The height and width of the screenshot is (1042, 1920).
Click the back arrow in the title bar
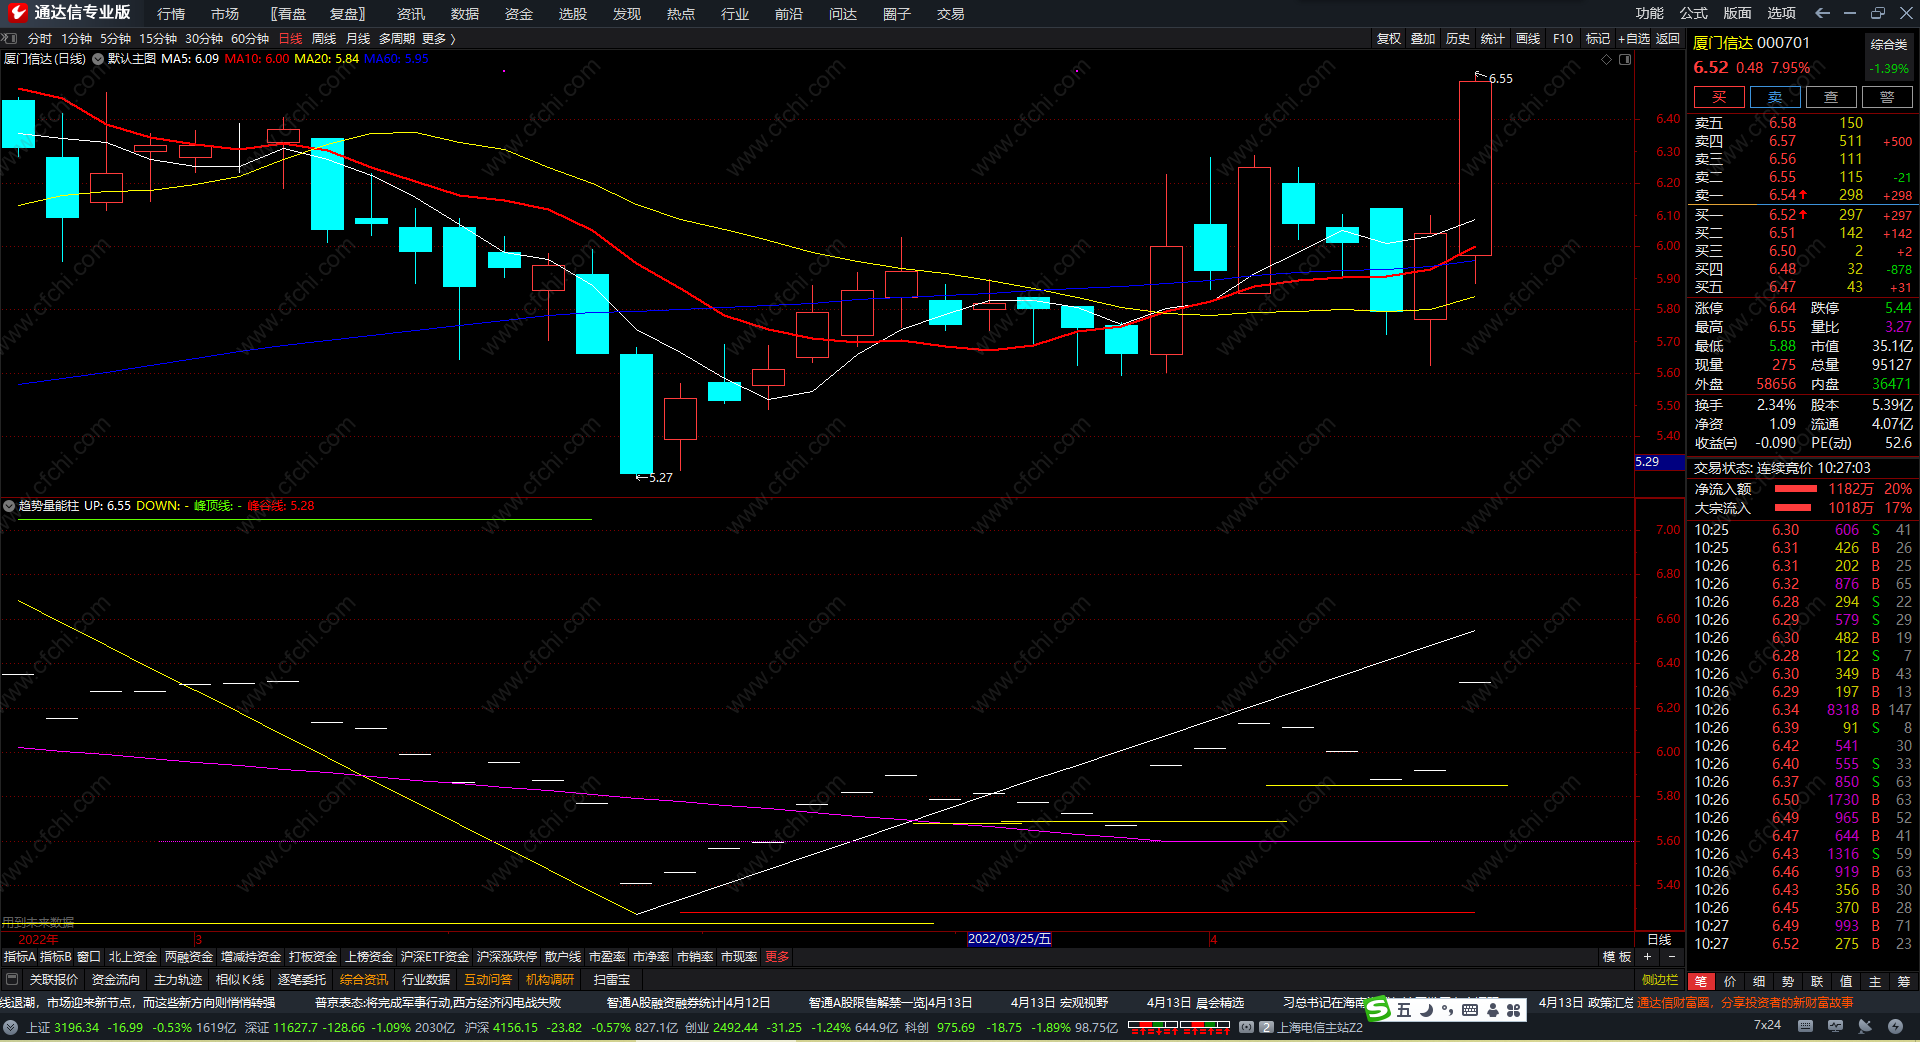pos(1822,13)
